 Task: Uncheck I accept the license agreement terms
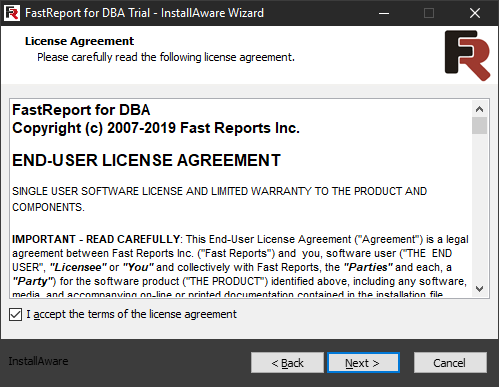(x=15, y=314)
